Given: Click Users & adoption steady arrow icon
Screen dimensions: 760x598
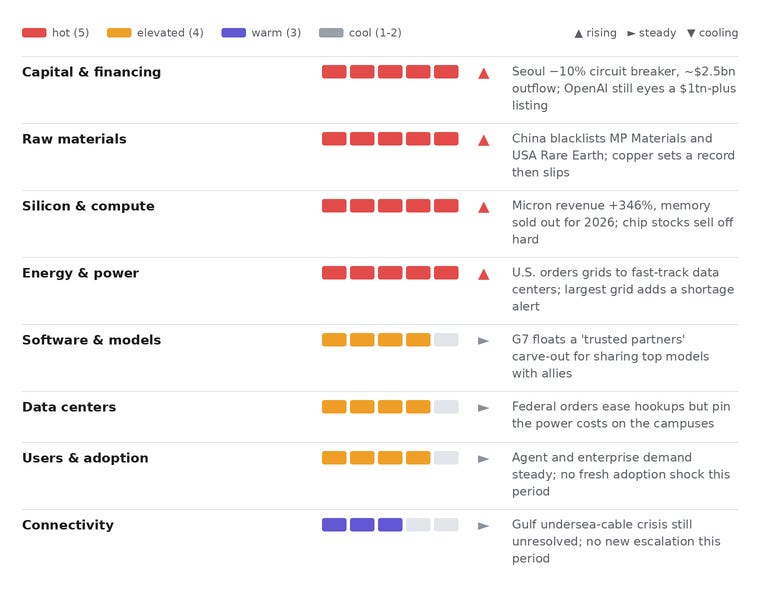Looking at the screenshot, I should (483, 459).
